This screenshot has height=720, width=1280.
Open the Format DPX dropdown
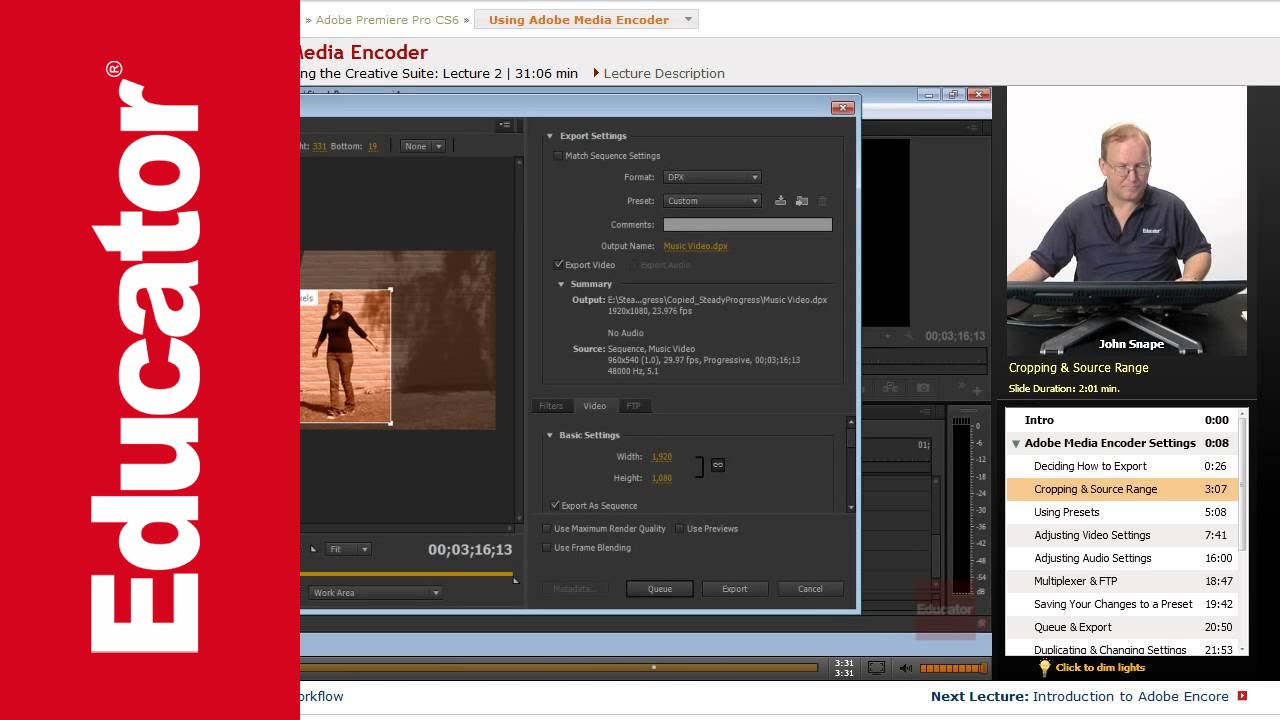click(x=712, y=177)
